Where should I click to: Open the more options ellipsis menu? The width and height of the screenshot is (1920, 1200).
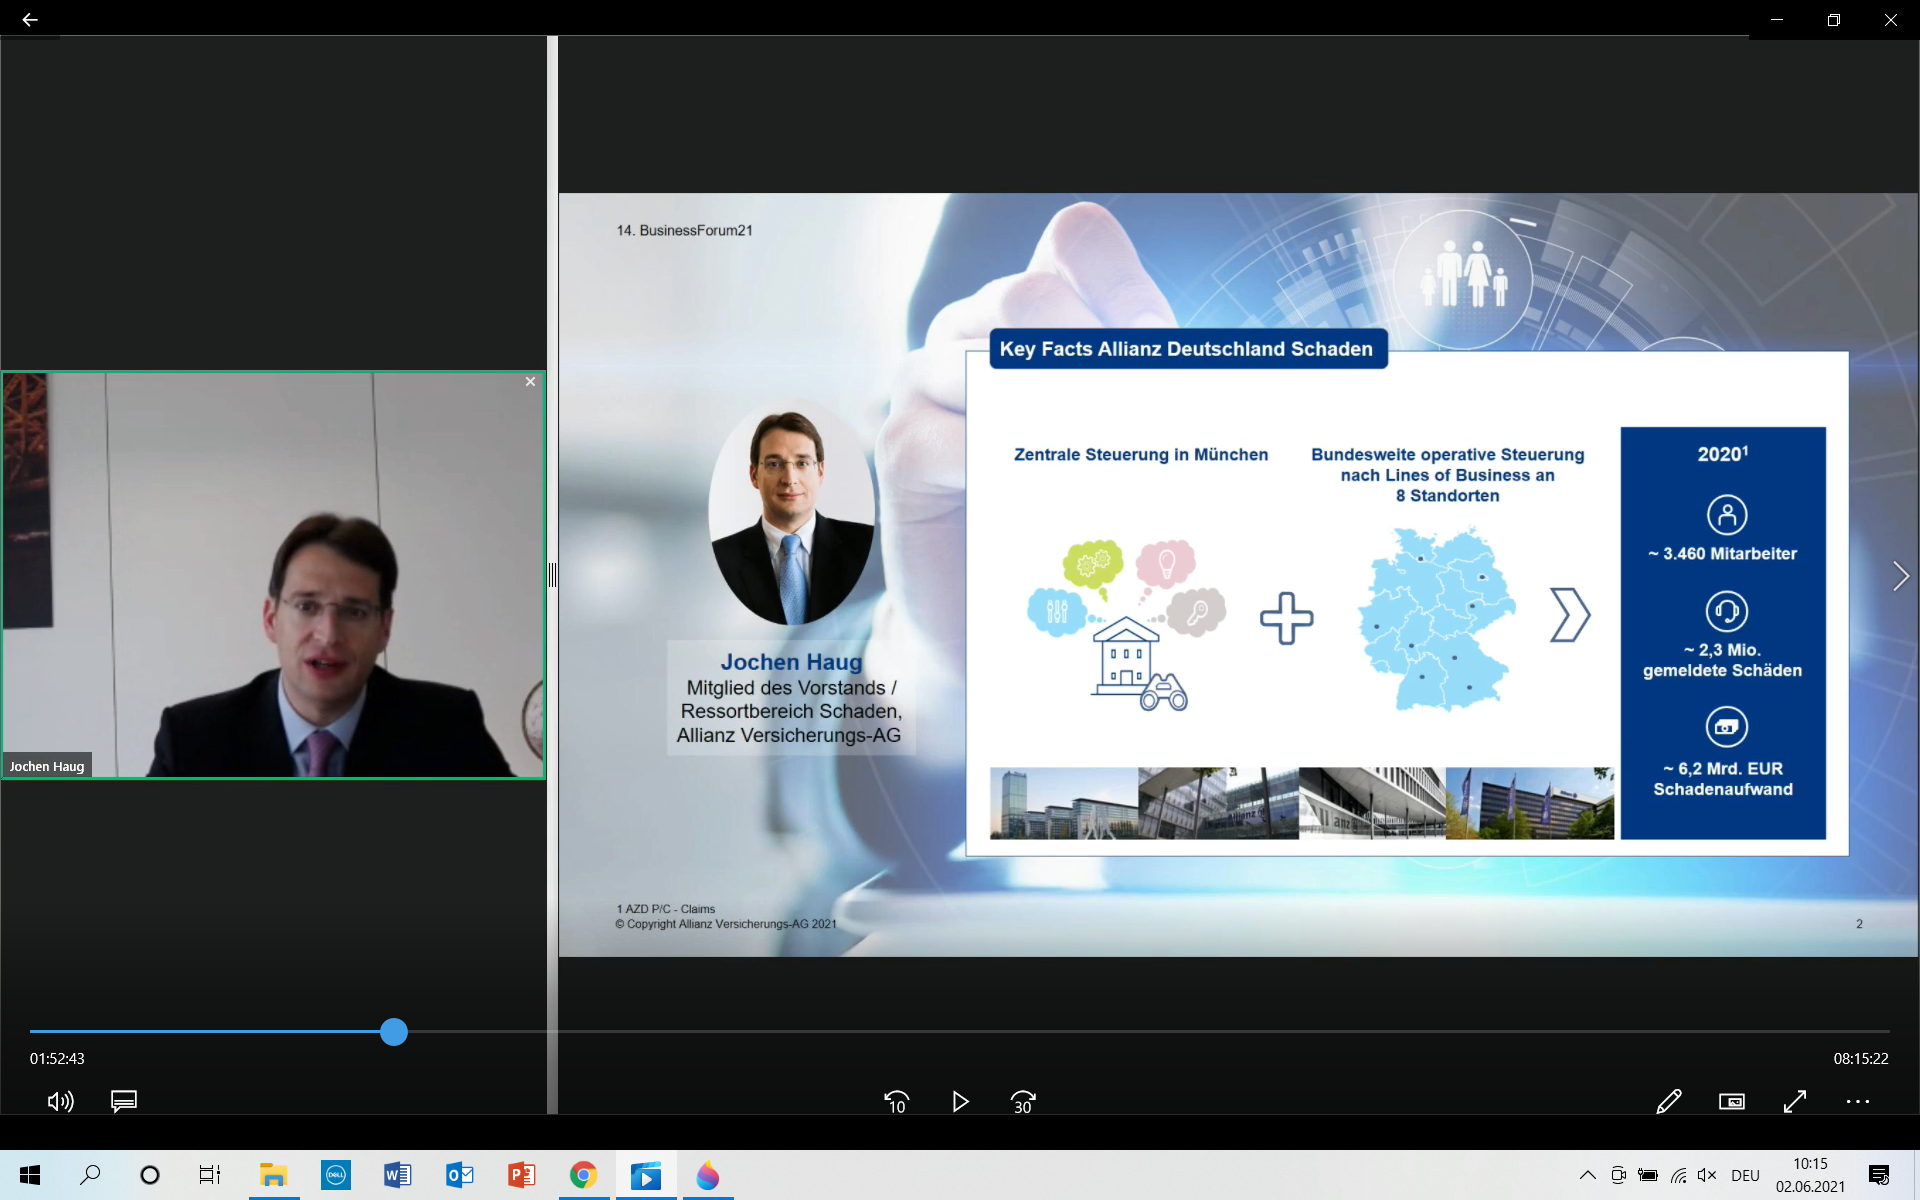point(1857,1101)
